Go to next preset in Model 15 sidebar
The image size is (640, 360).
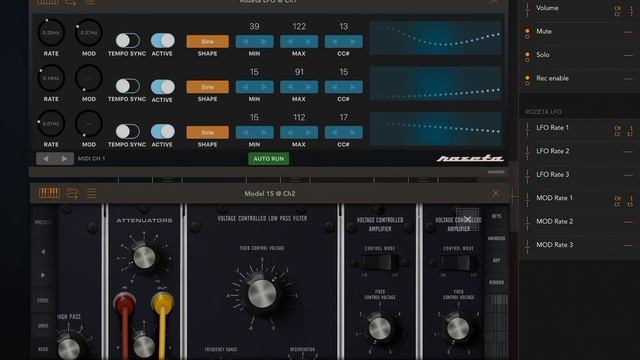(x=43, y=275)
